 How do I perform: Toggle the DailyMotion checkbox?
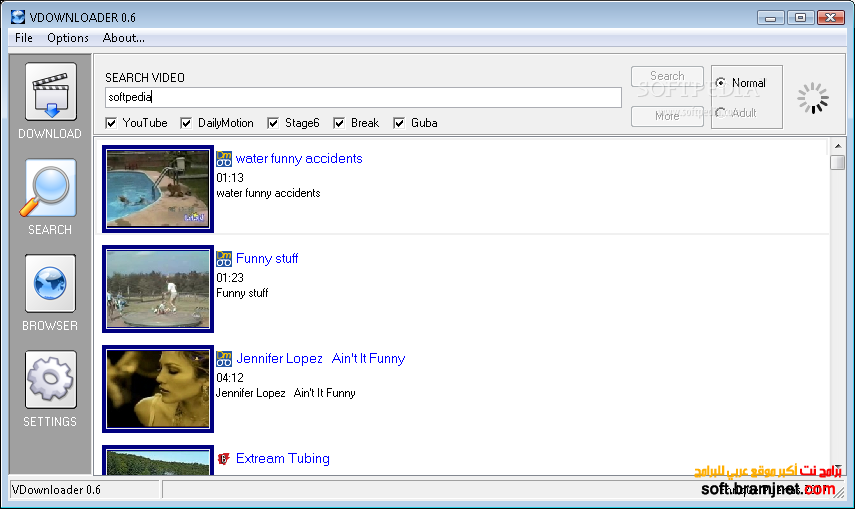pyautogui.click(x=186, y=123)
